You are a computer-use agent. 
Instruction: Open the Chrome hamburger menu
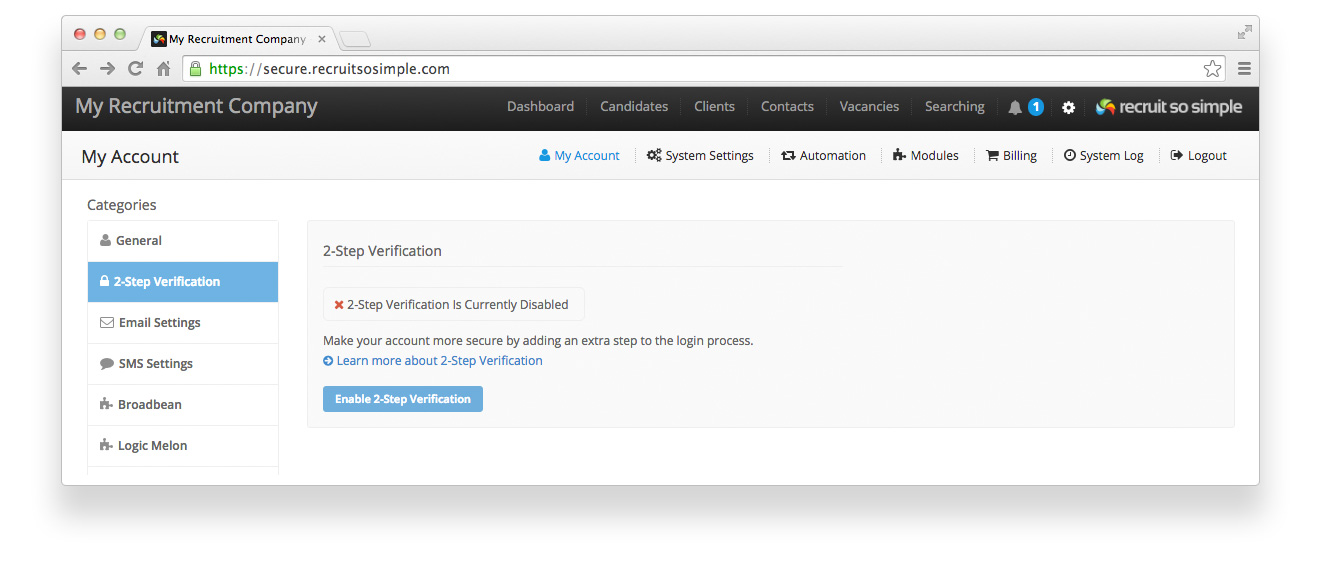pyautogui.click(x=1244, y=69)
